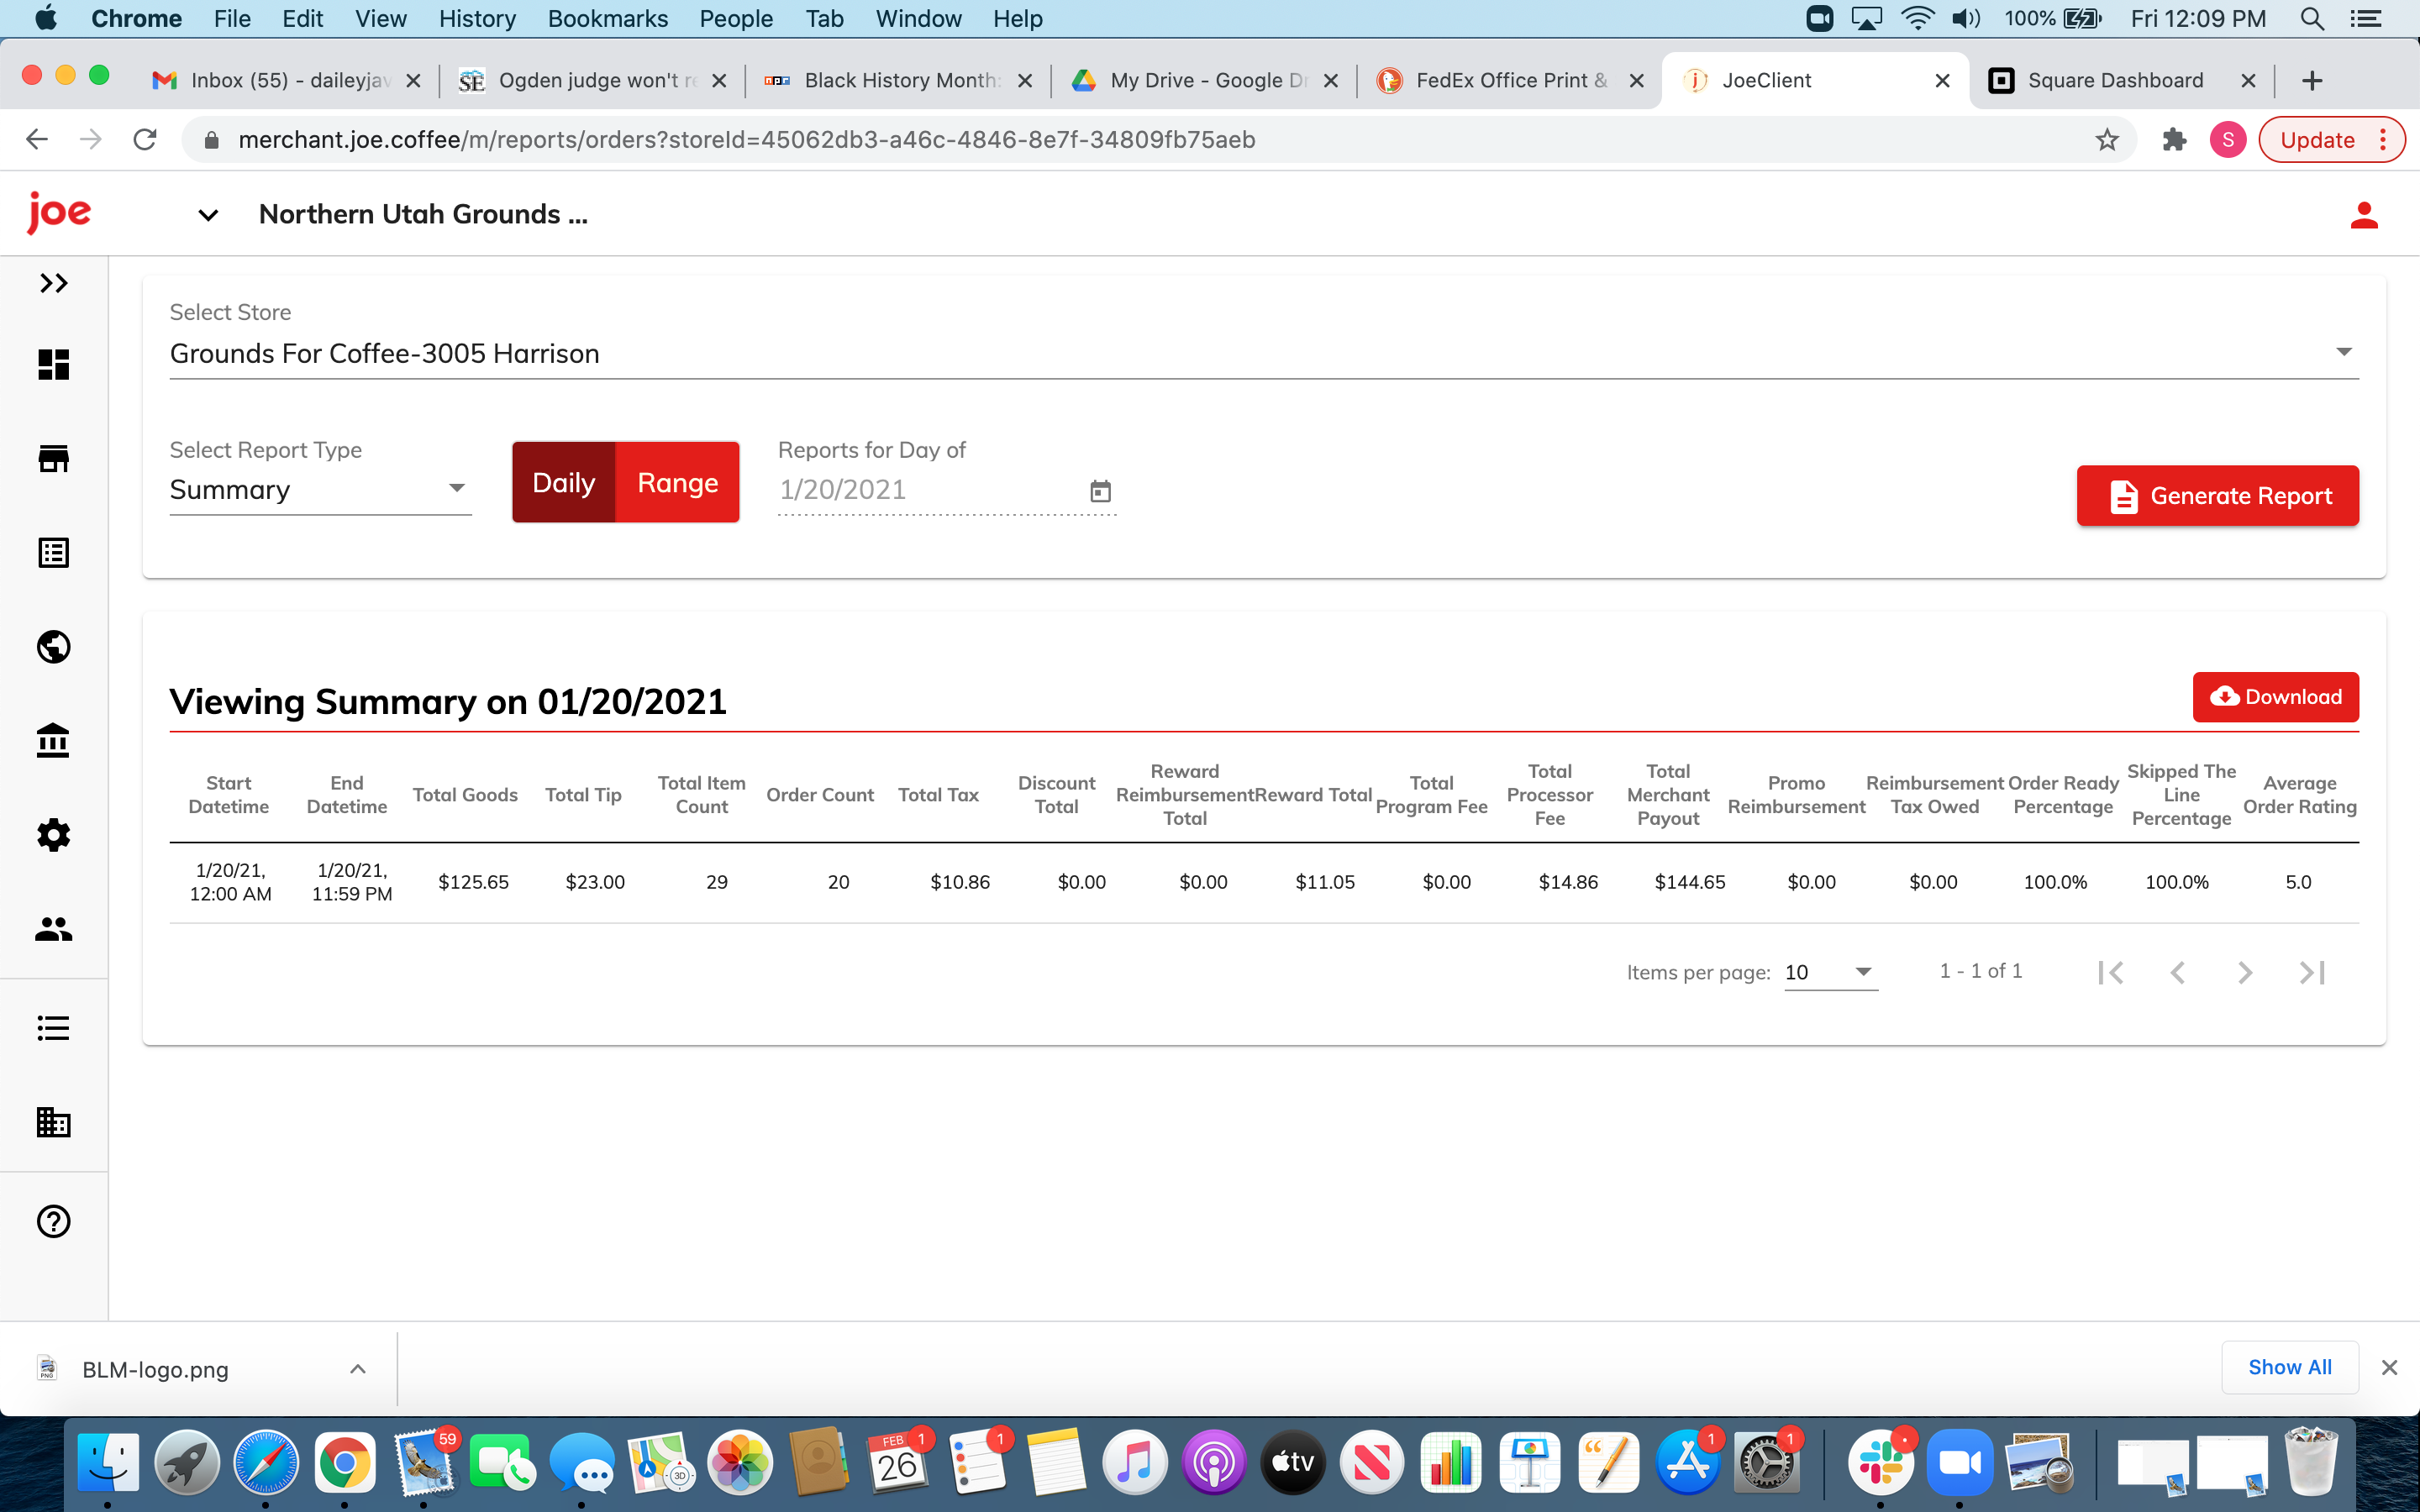Open the calendar date picker icon

(1100, 491)
